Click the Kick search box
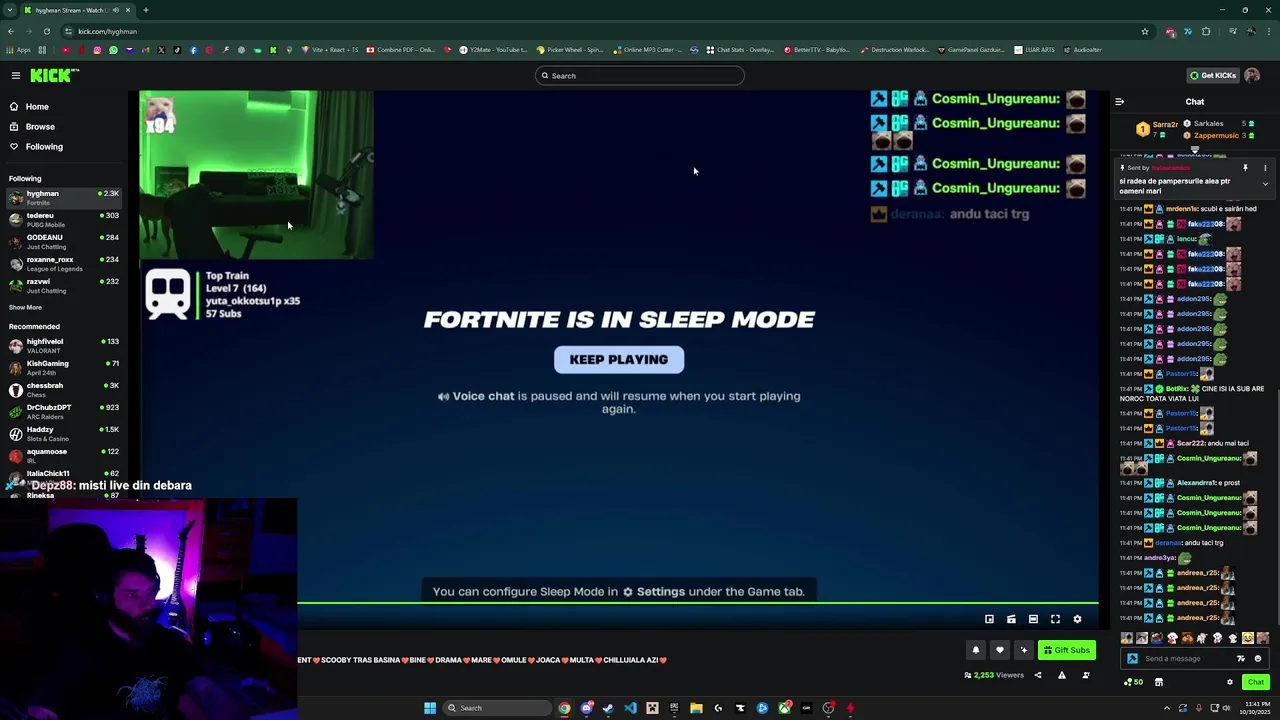The width and height of the screenshot is (1280, 720). 640,75
